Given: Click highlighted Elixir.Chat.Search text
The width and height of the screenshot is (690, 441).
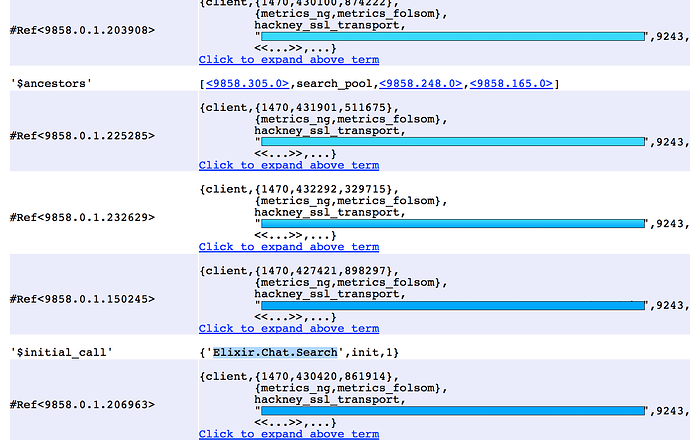Looking at the screenshot, I should (275, 353).
